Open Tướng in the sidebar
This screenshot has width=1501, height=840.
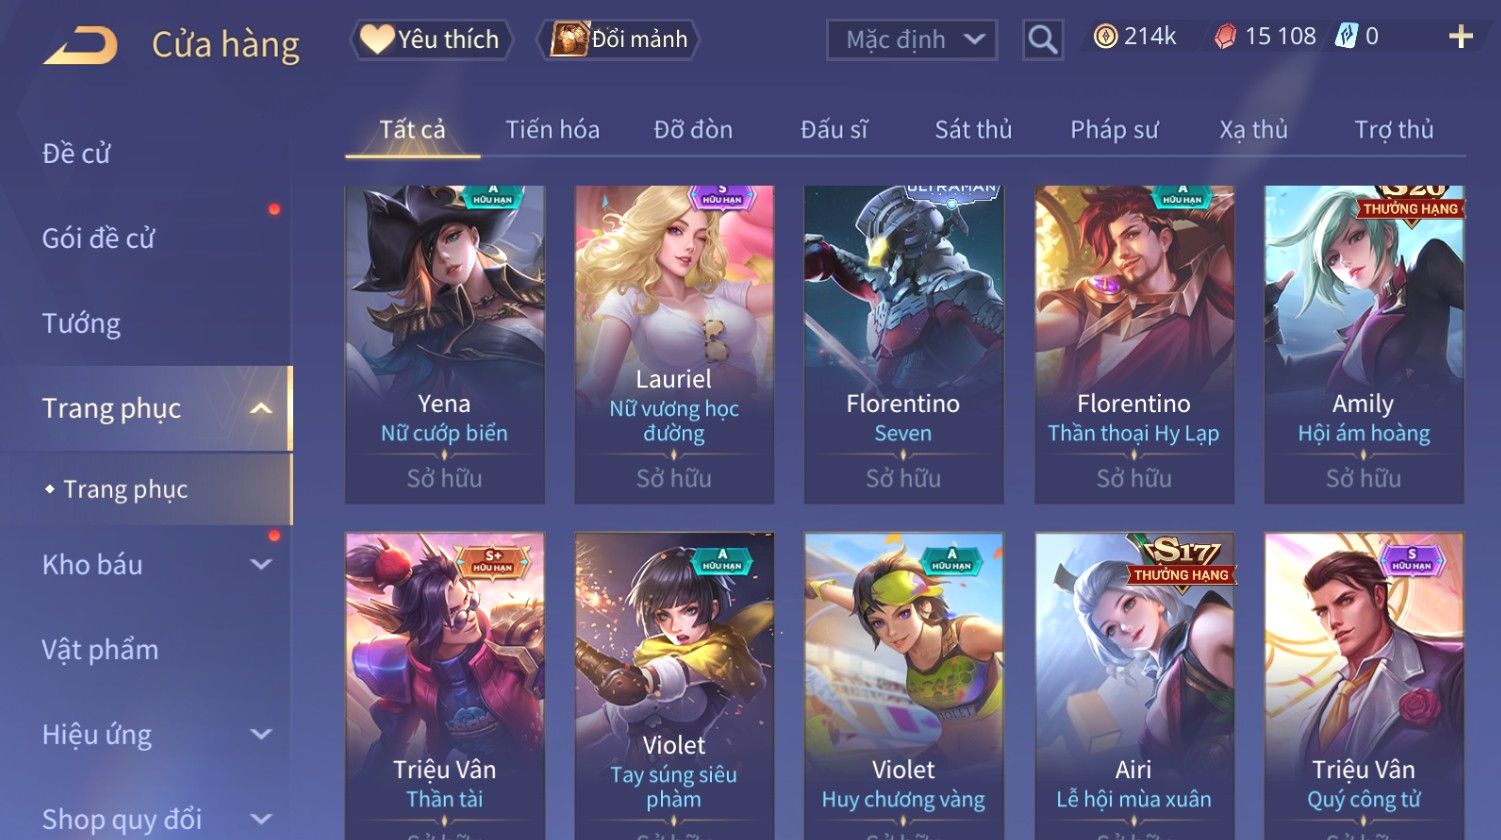(x=81, y=323)
